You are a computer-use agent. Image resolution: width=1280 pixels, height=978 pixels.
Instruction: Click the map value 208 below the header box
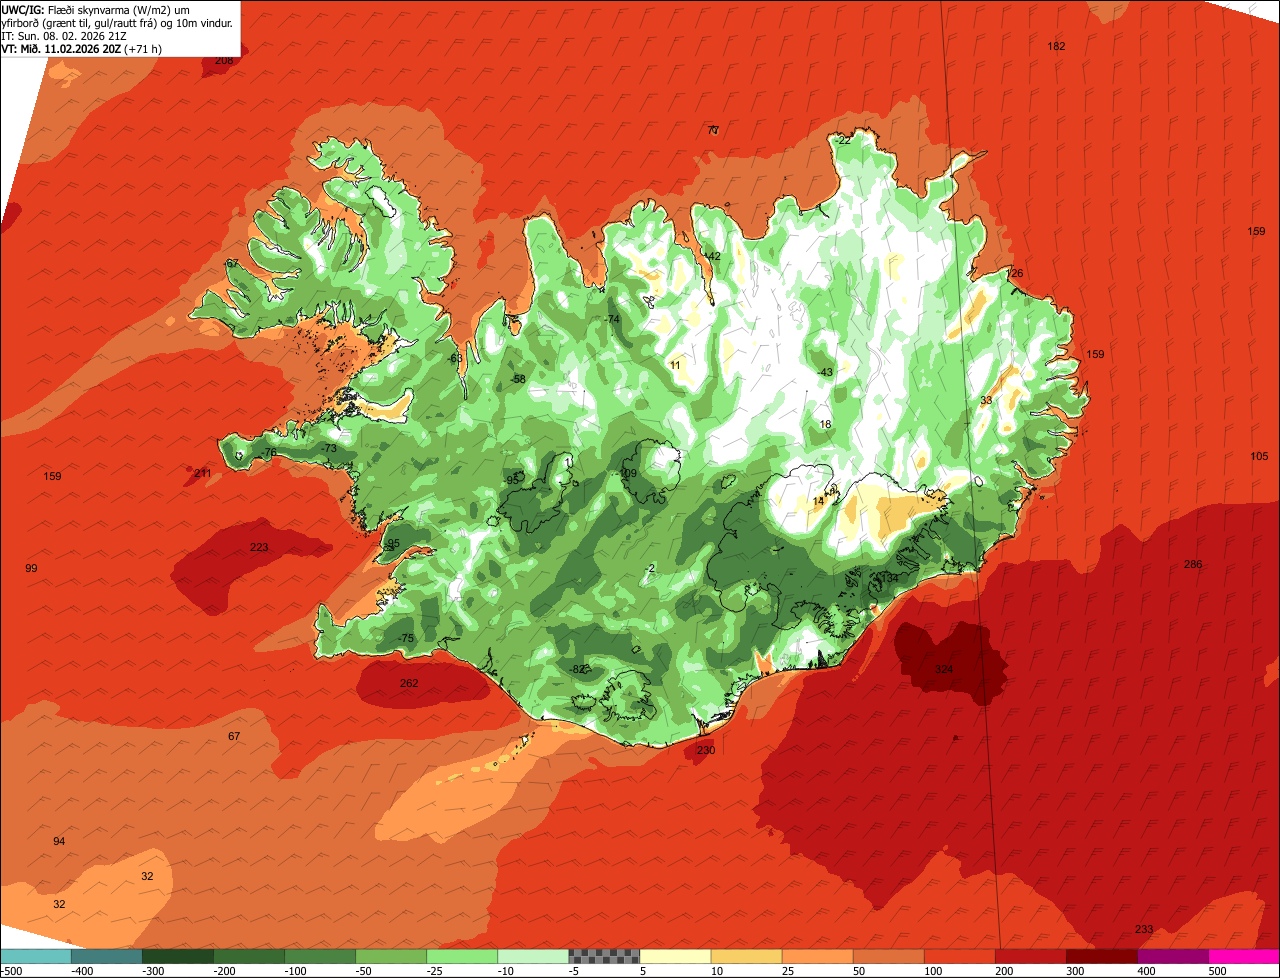pyautogui.click(x=224, y=61)
